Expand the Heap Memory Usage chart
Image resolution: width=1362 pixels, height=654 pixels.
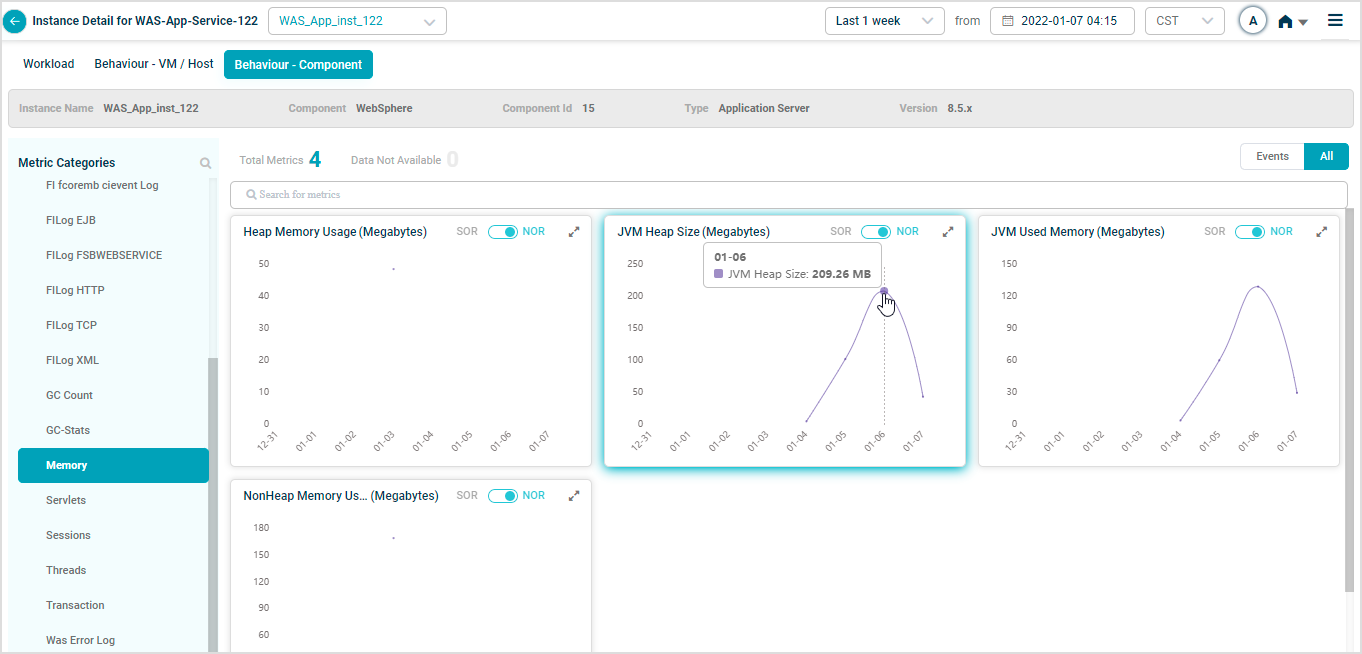(574, 231)
